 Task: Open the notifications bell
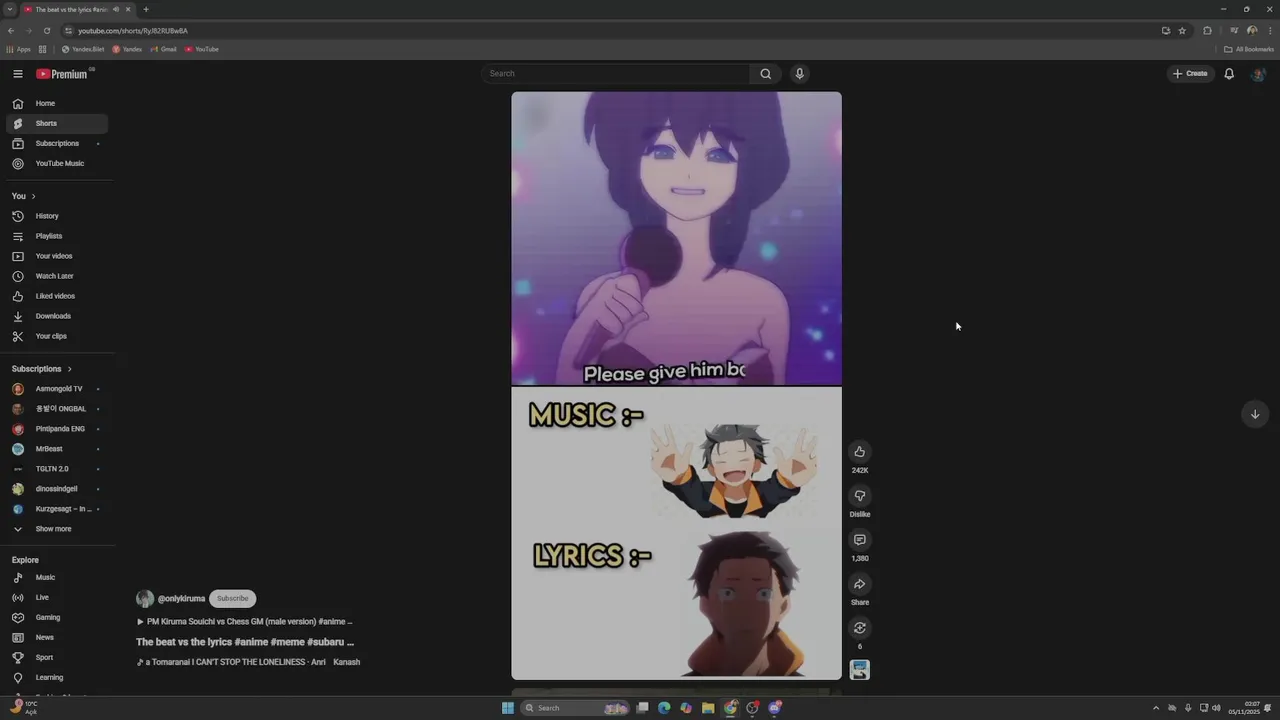(1229, 73)
